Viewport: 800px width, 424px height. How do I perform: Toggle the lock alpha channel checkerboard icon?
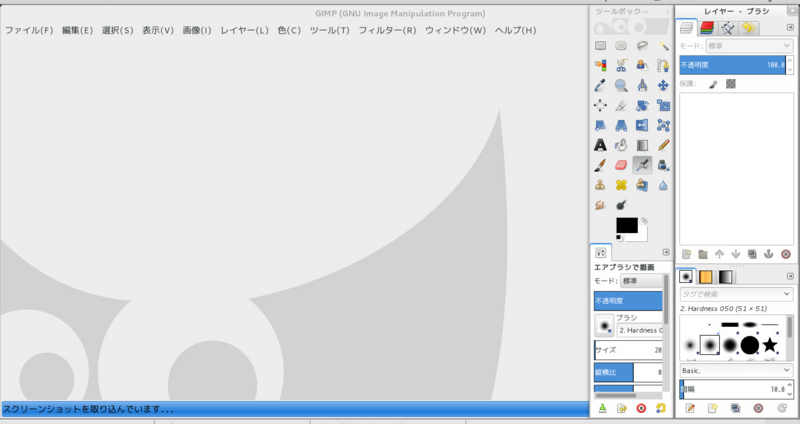point(731,84)
